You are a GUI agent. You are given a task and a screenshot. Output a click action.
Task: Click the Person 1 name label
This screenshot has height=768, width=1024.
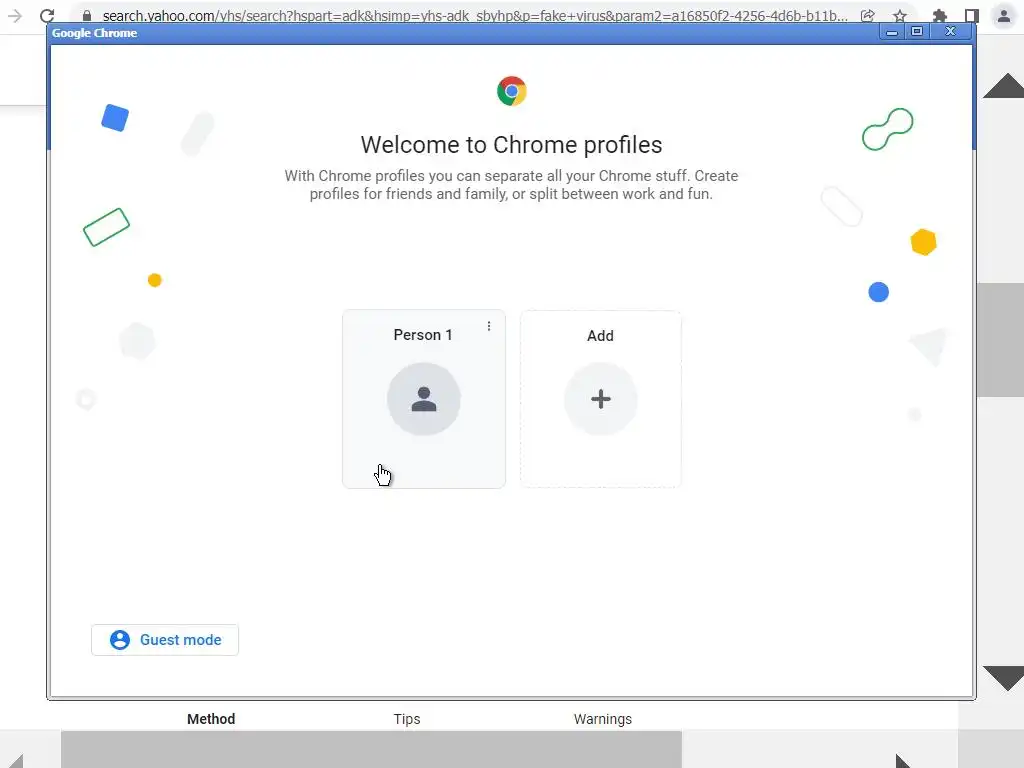pyautogui.click(x=423, y=335)
